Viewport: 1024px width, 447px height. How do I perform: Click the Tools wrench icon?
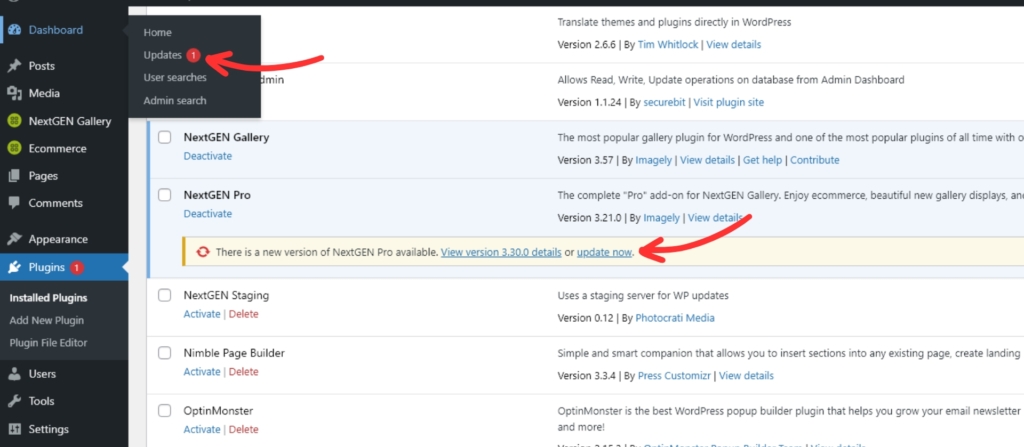[x=14, y=401]
